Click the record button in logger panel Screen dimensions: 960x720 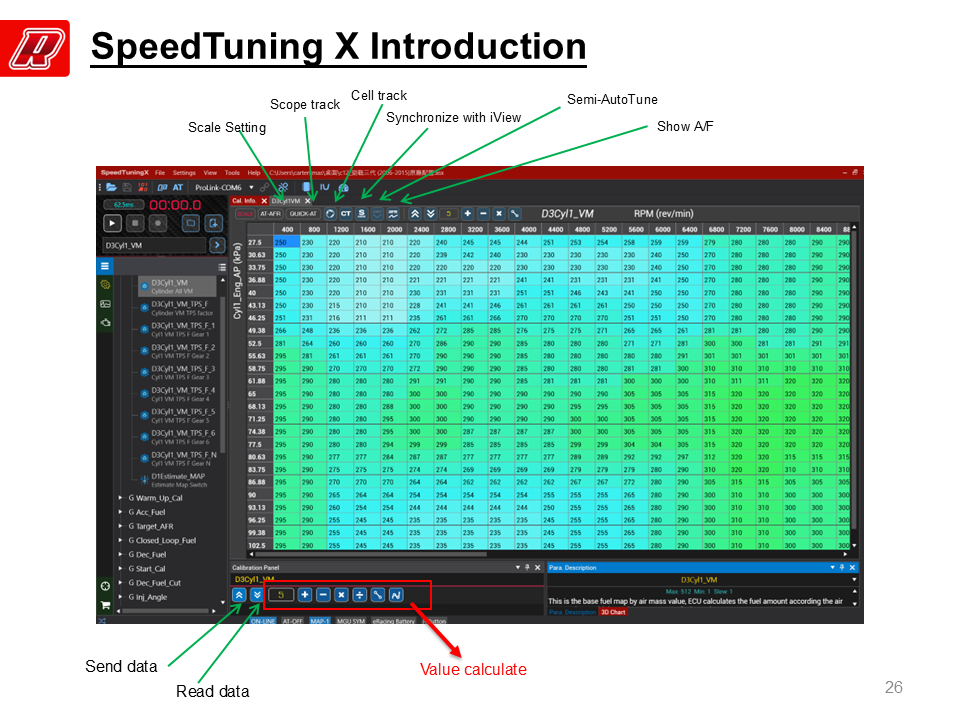(x=158, y=223)
